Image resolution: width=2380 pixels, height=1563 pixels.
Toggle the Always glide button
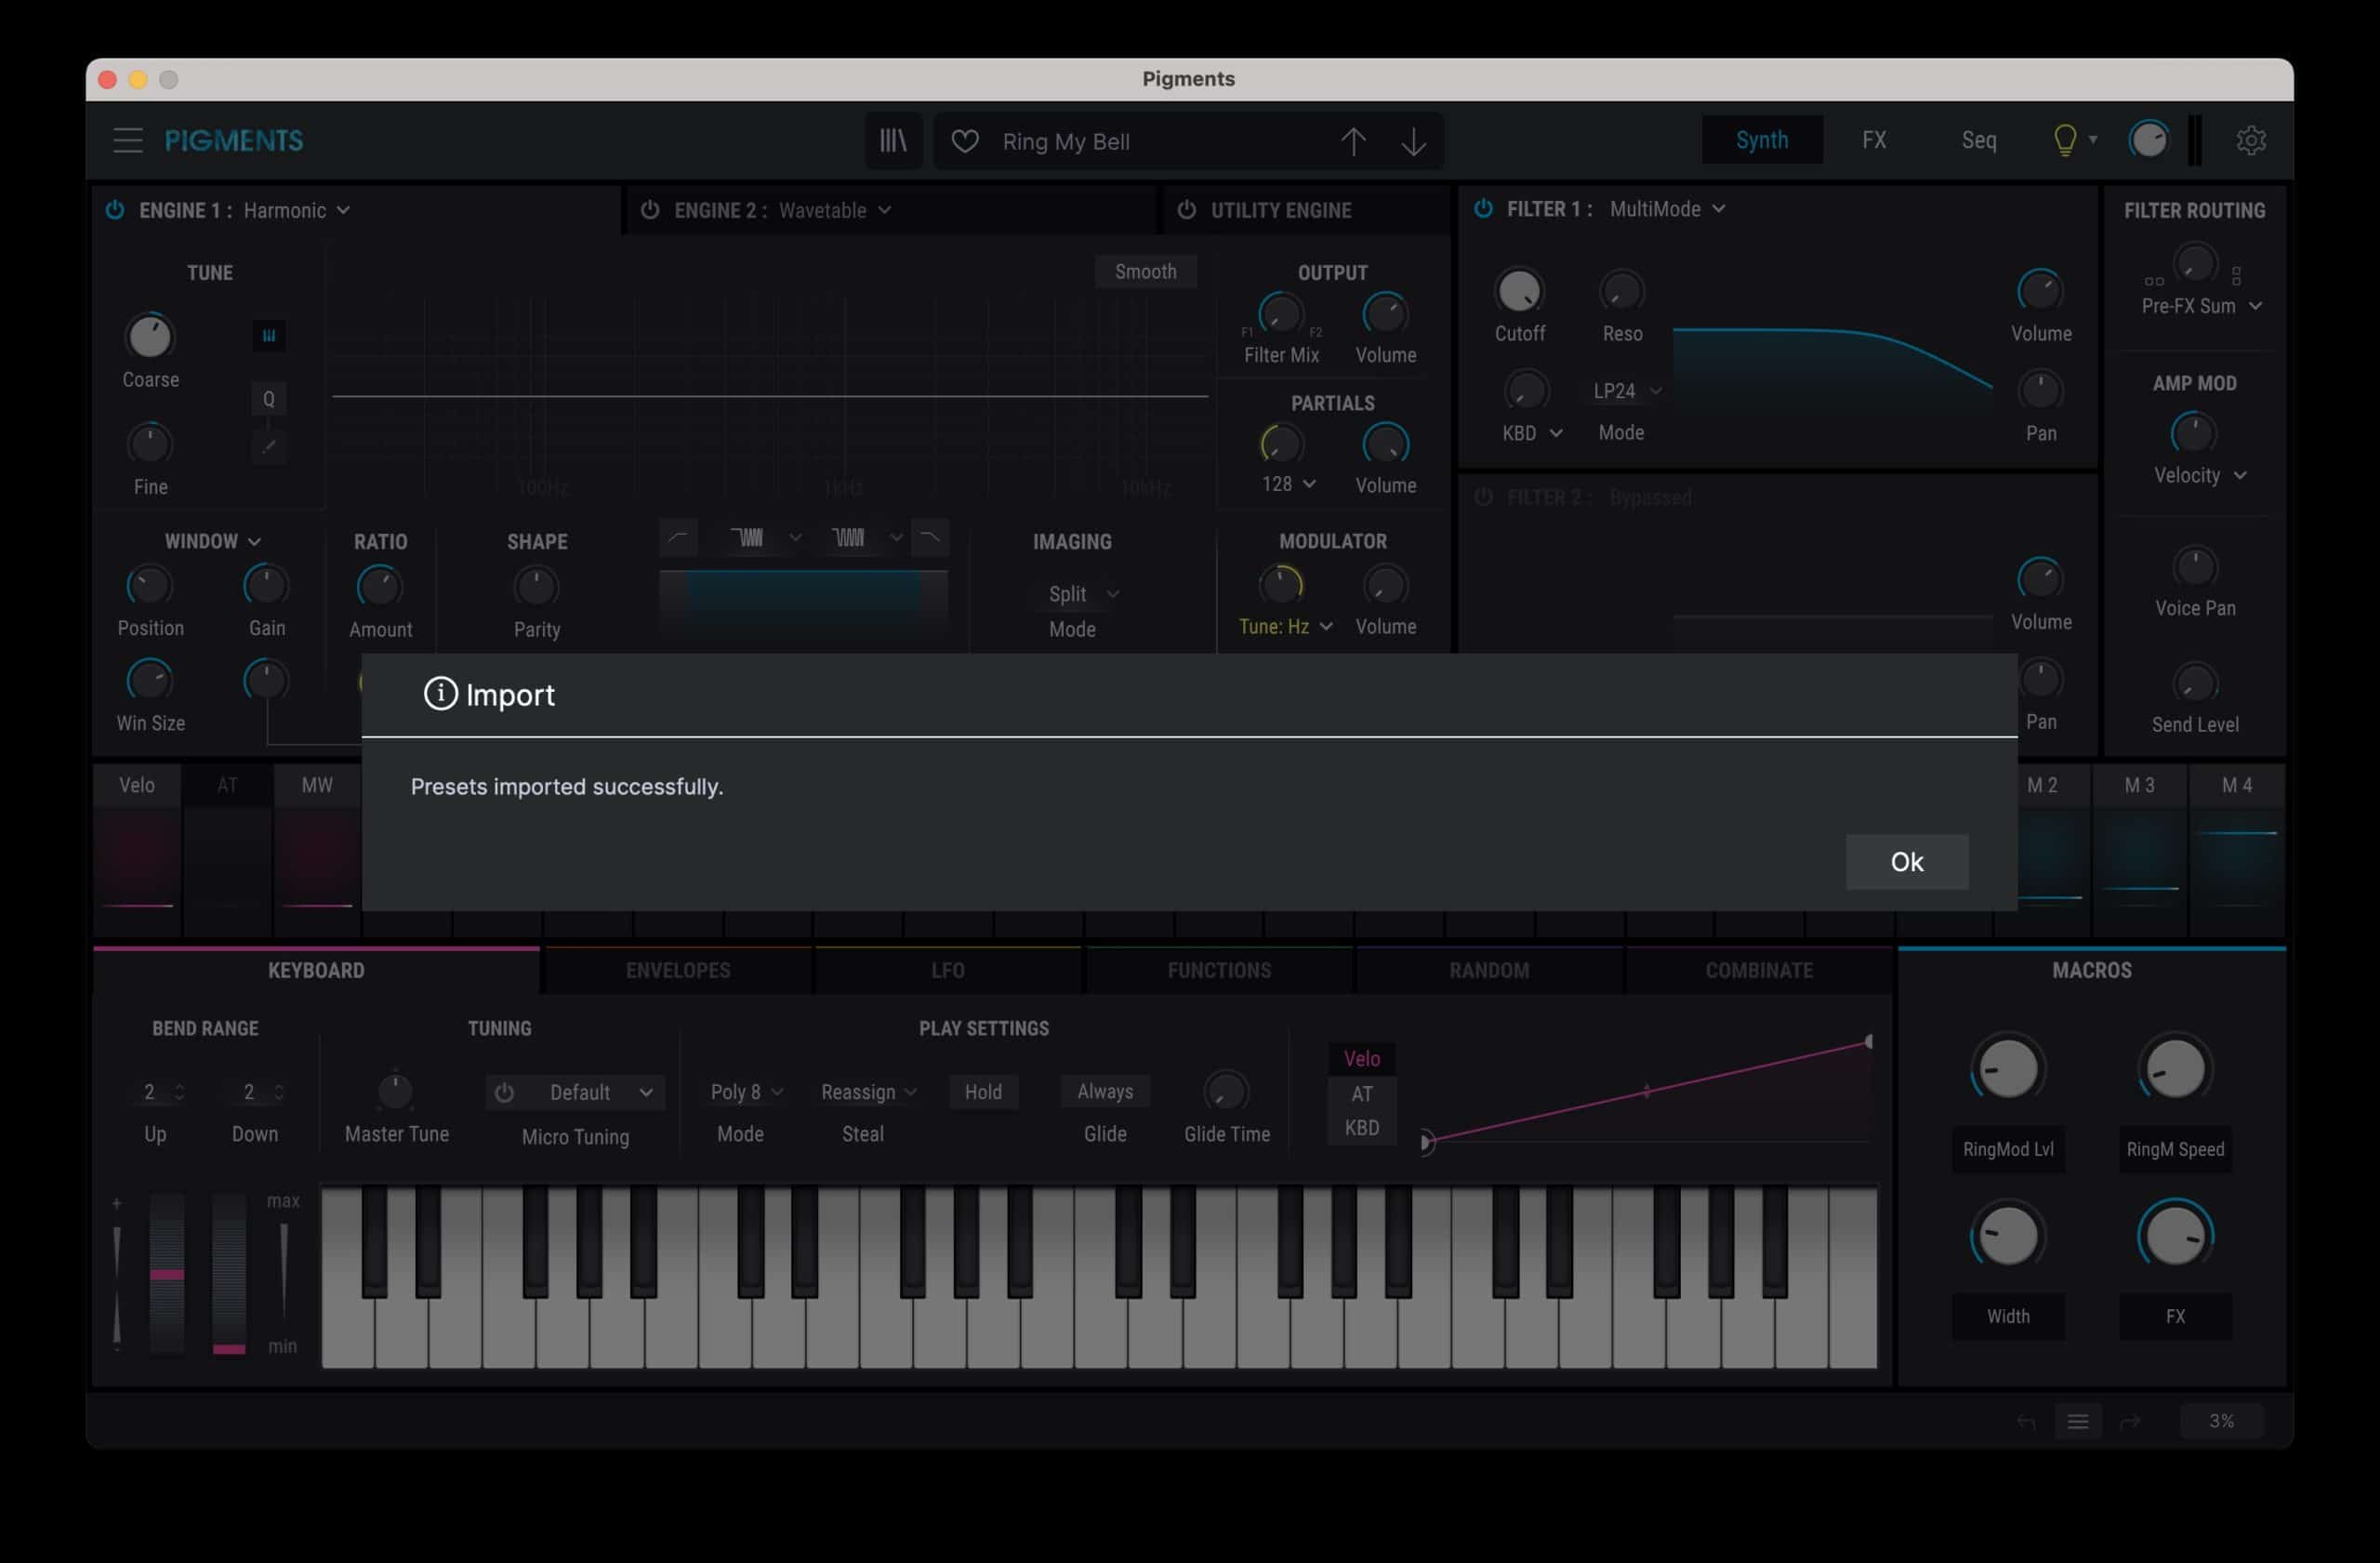tap(1105, 1092)
